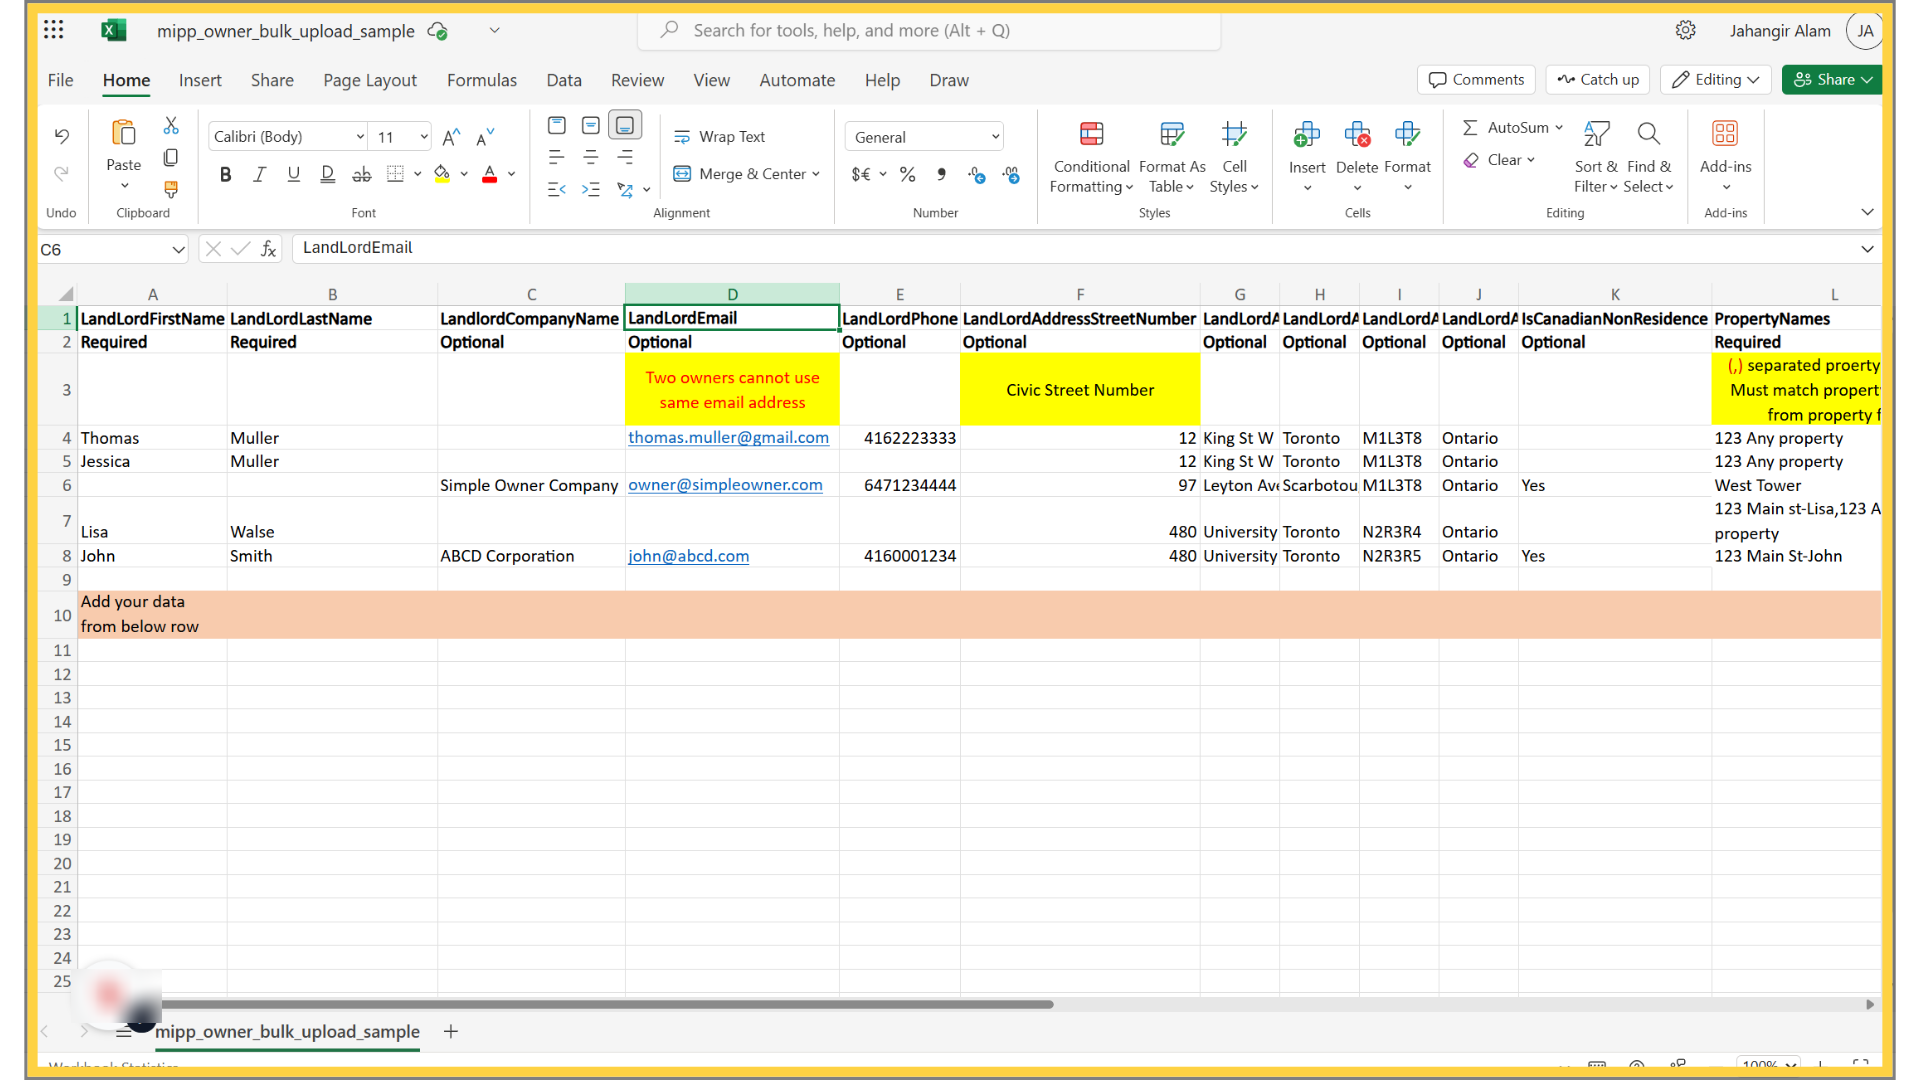
Task: Open font name dropdown
Action: coord(360,137)
